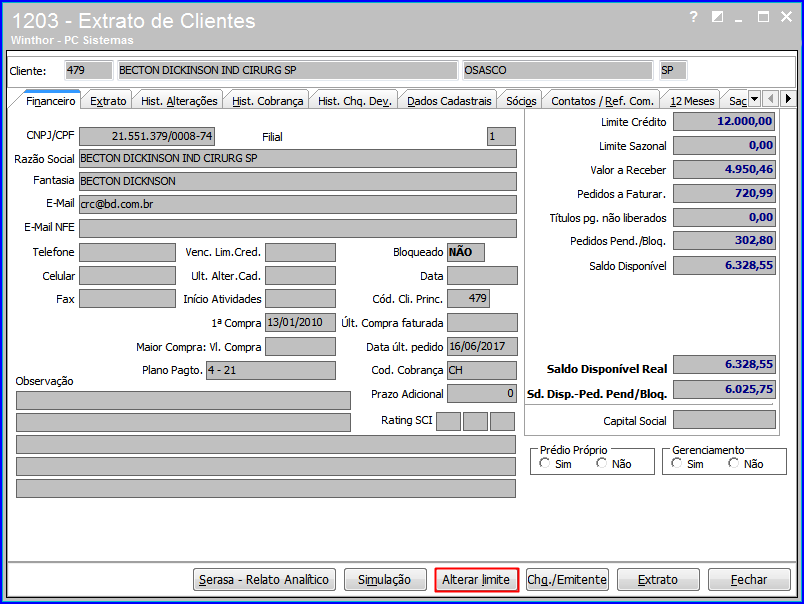Click the Pedidos a Faturar value field

[724, 194]
